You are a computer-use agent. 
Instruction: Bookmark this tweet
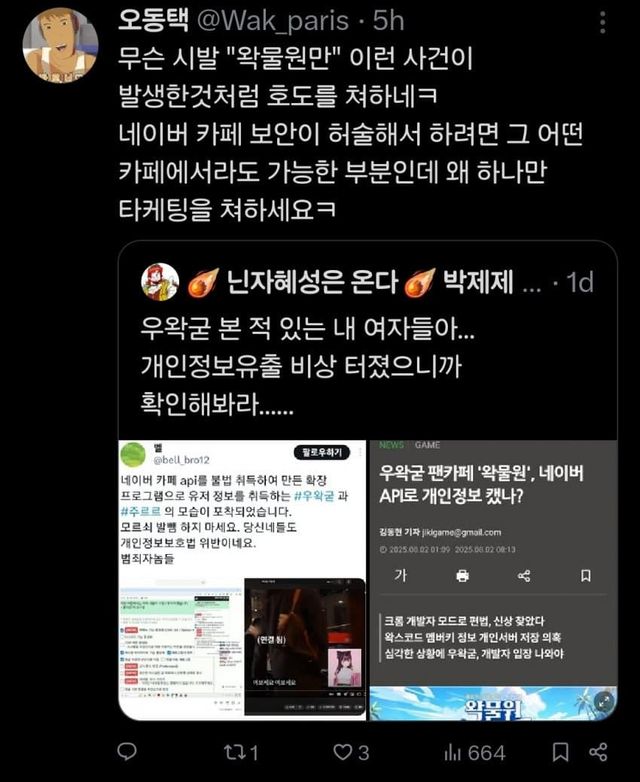tap(560, 752)
